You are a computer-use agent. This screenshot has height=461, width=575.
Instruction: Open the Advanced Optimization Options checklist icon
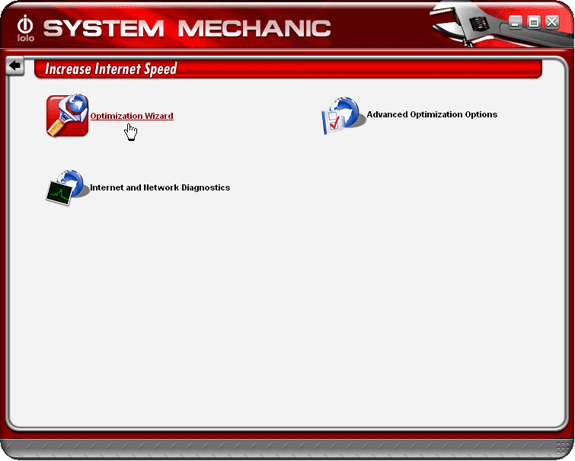click(x=344, y=115)
